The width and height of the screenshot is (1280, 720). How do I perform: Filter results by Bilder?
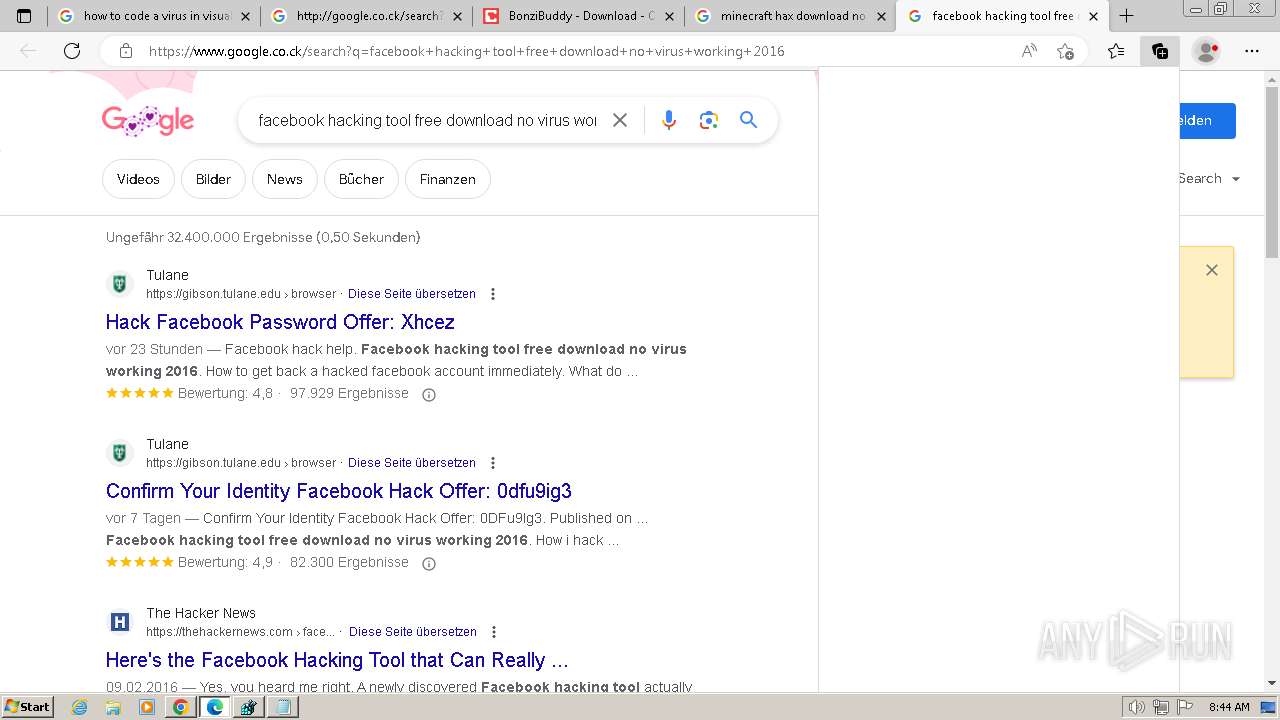(213, 179)
